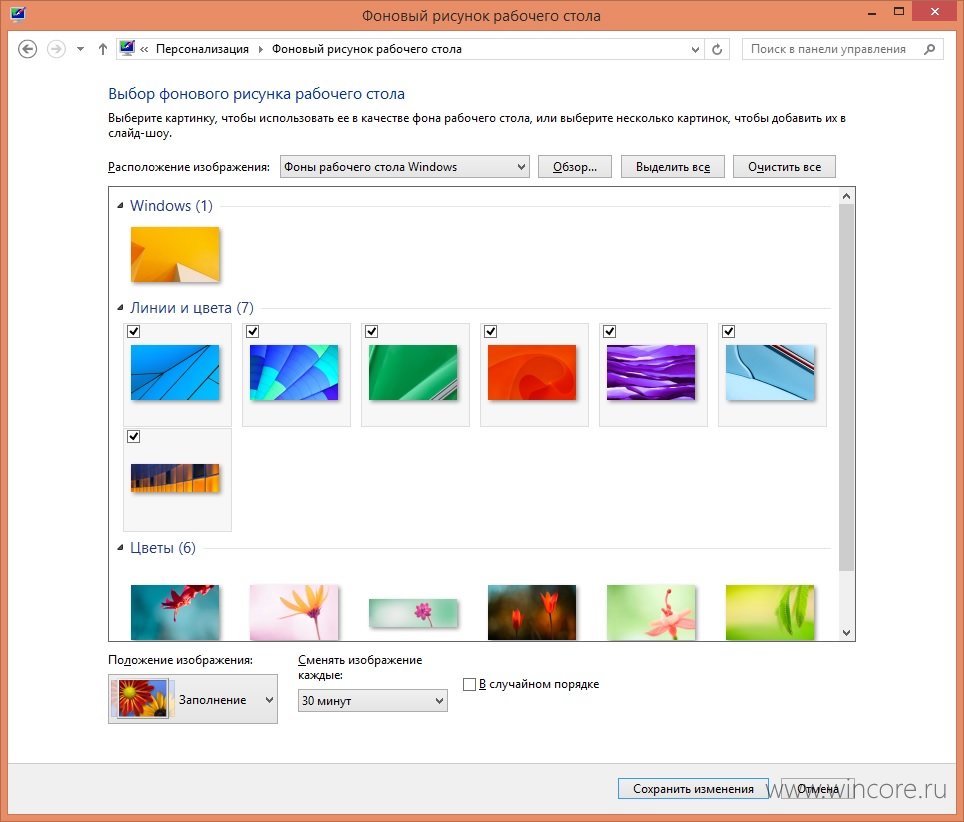Image resolution: width=964 pixels, height=822 pixels.
Task: Click the wallpaper list scrollbar thumb
Action: pos(847,387)
